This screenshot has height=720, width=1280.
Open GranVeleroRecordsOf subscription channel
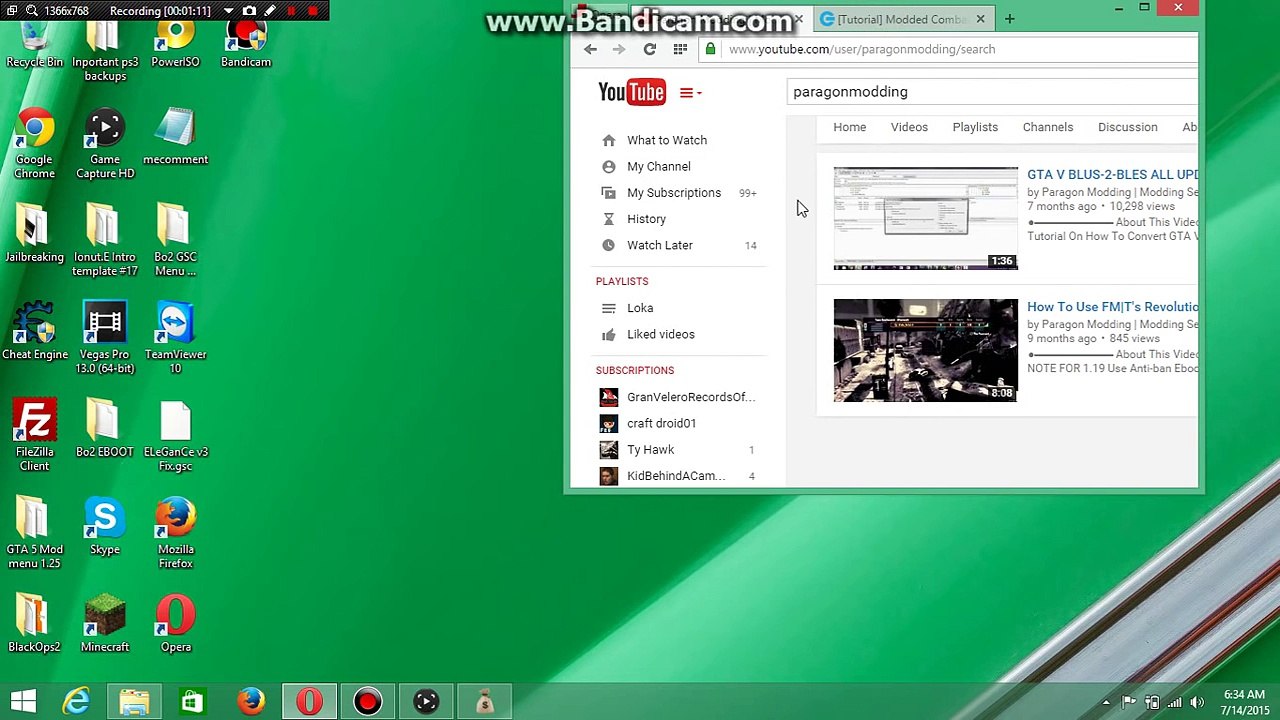(691, 397)
